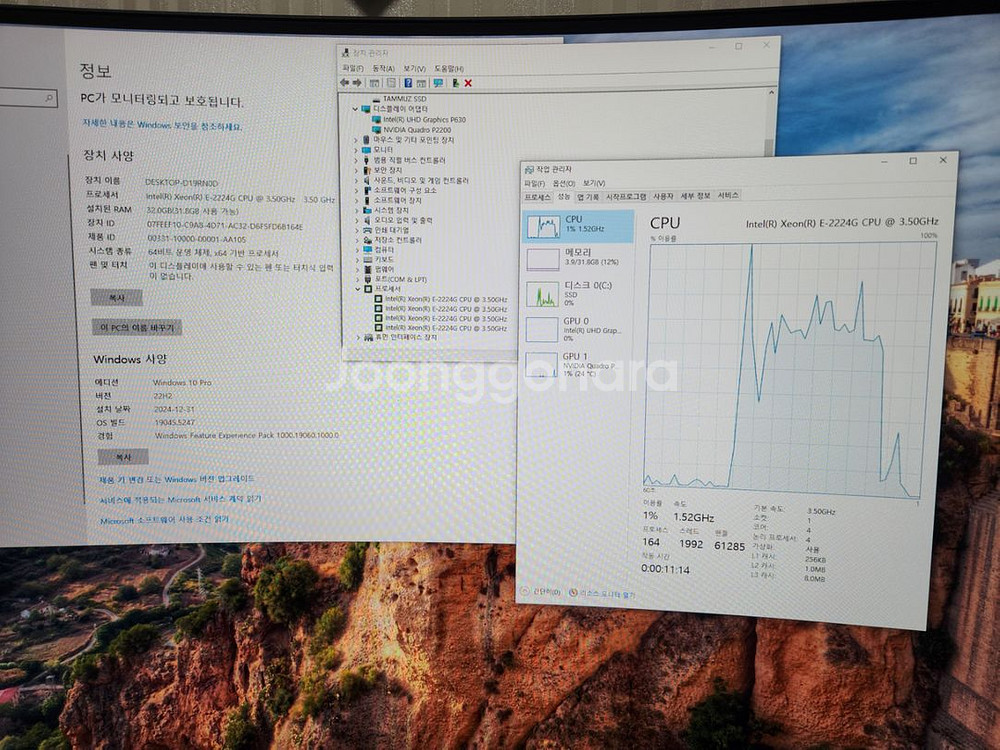1000x750 pixels.
Task: Open Microsoft 서비스 계약 읽기 link
Action: (x=180, y=499)
